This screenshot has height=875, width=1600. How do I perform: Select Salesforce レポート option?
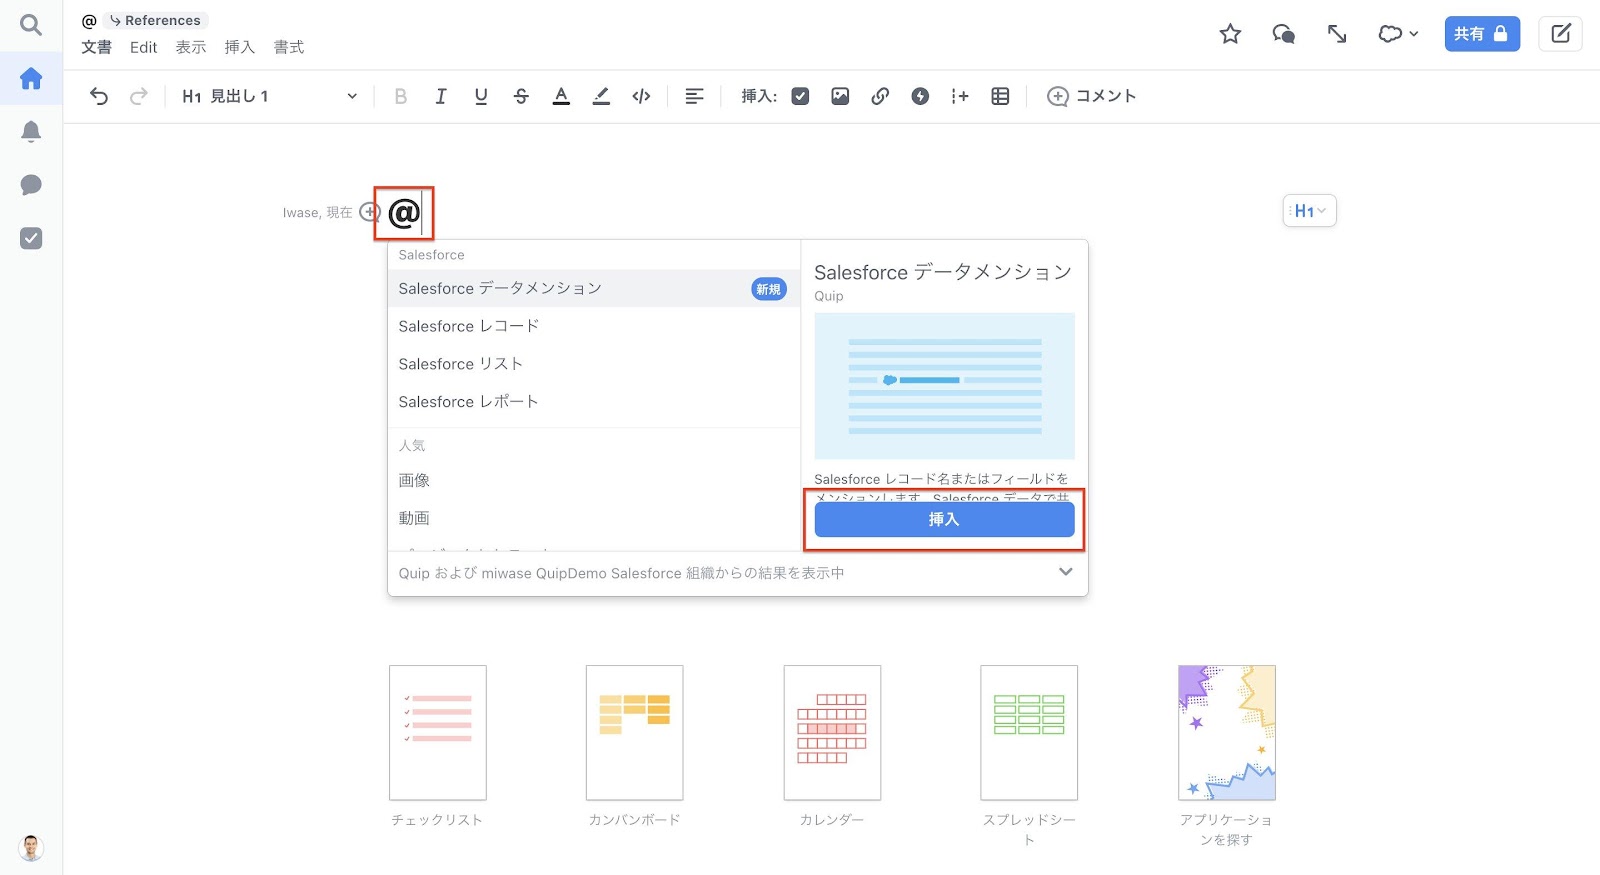pyautogui.click(x=594, y=402)
